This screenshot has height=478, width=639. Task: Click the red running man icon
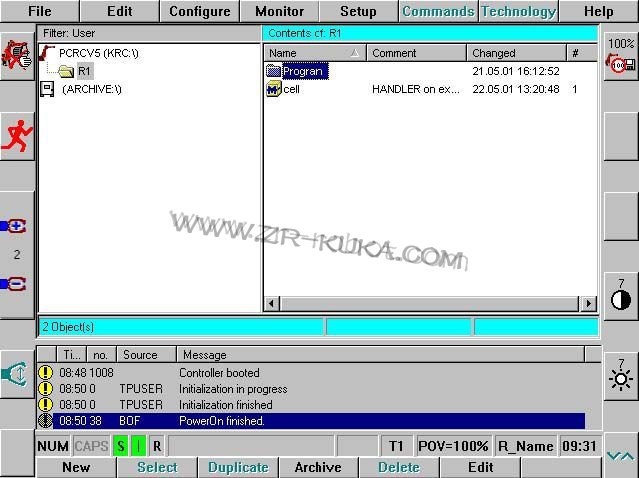click(x=17, y=136)
